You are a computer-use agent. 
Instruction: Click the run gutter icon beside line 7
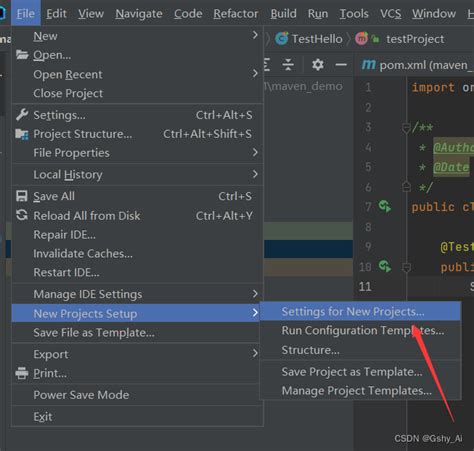pyautogui.click(x=385, y=207)
